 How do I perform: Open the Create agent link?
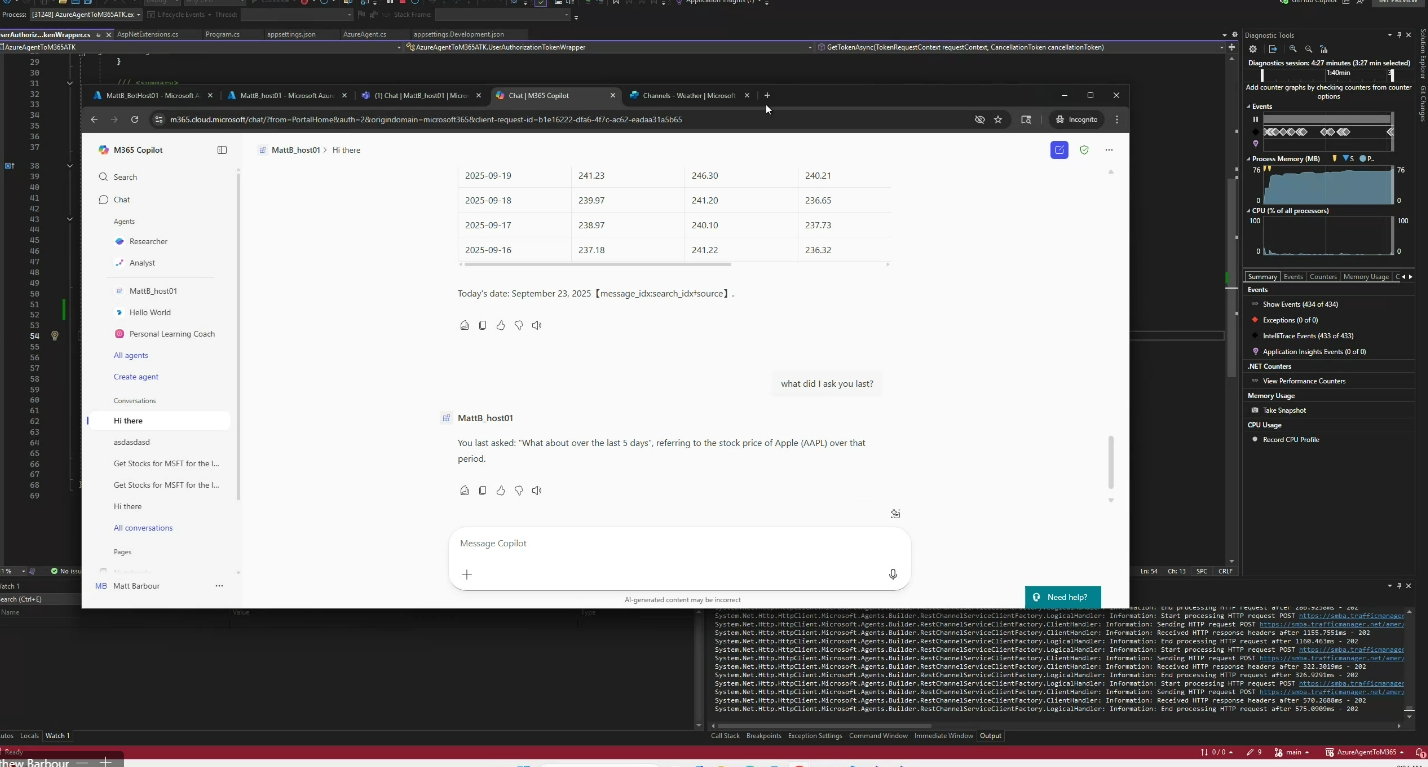136,377
